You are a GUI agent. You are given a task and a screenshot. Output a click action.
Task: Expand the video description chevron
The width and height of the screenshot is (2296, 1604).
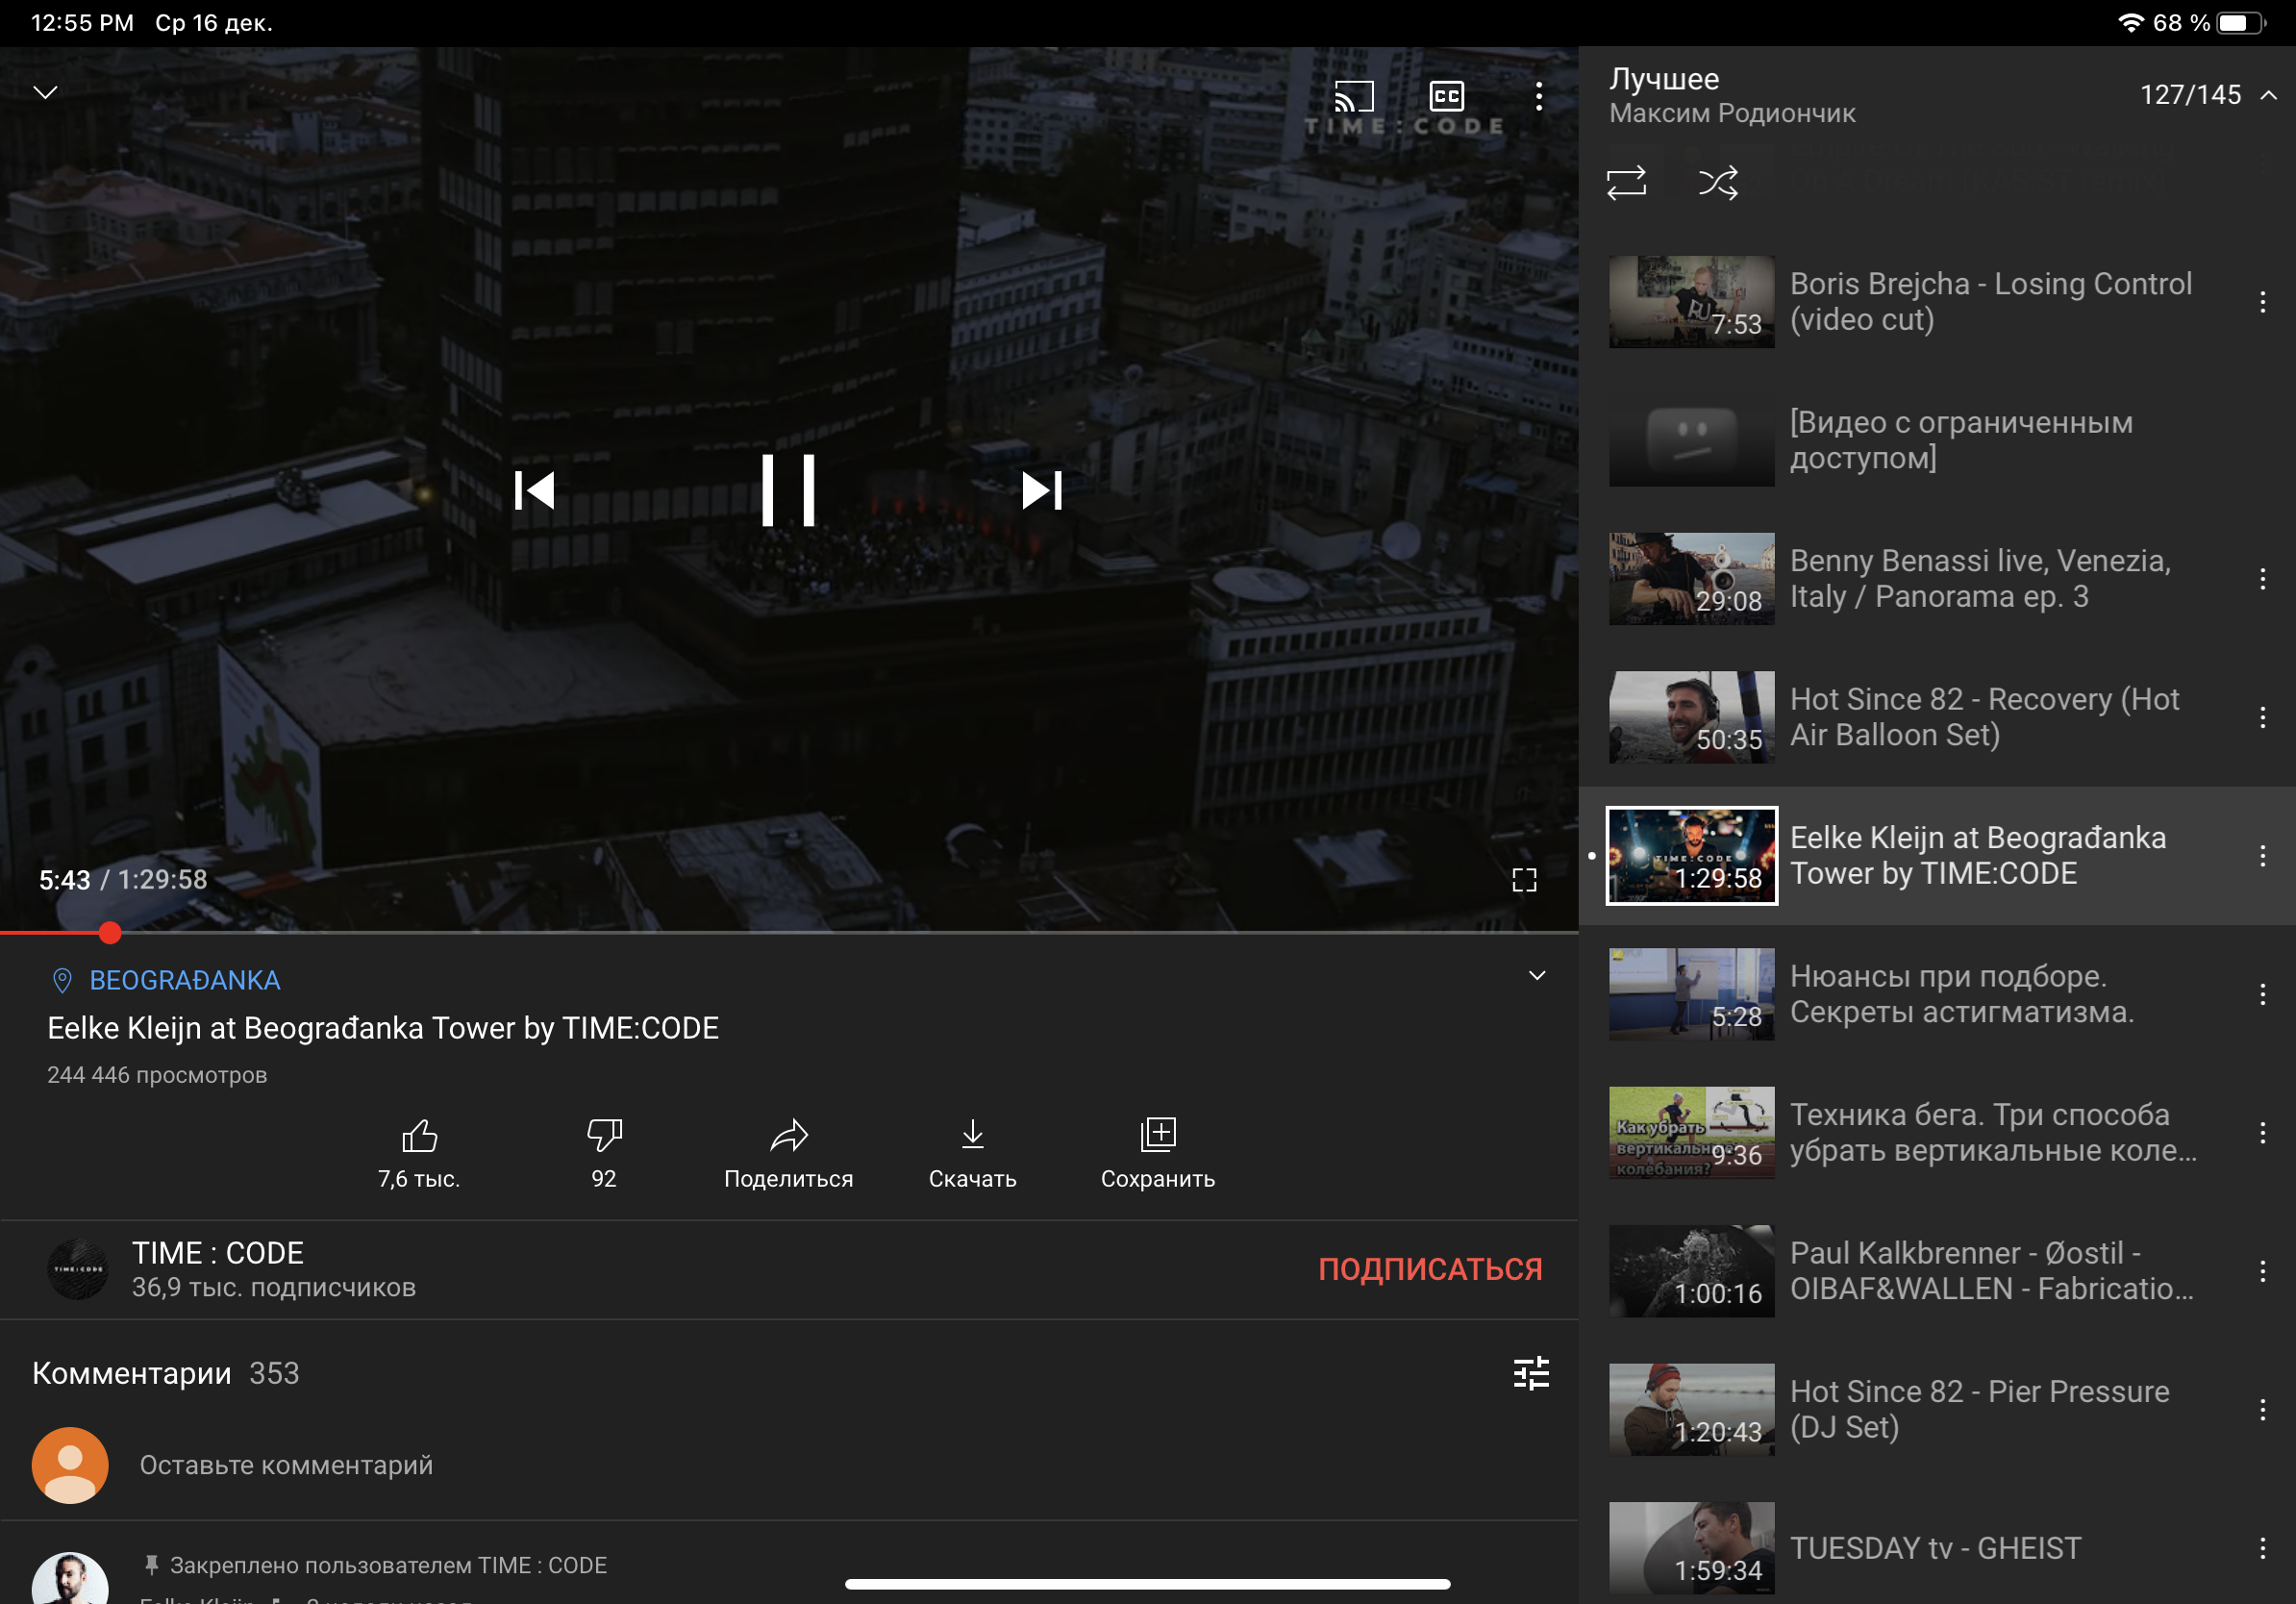tap(1537, 976)
